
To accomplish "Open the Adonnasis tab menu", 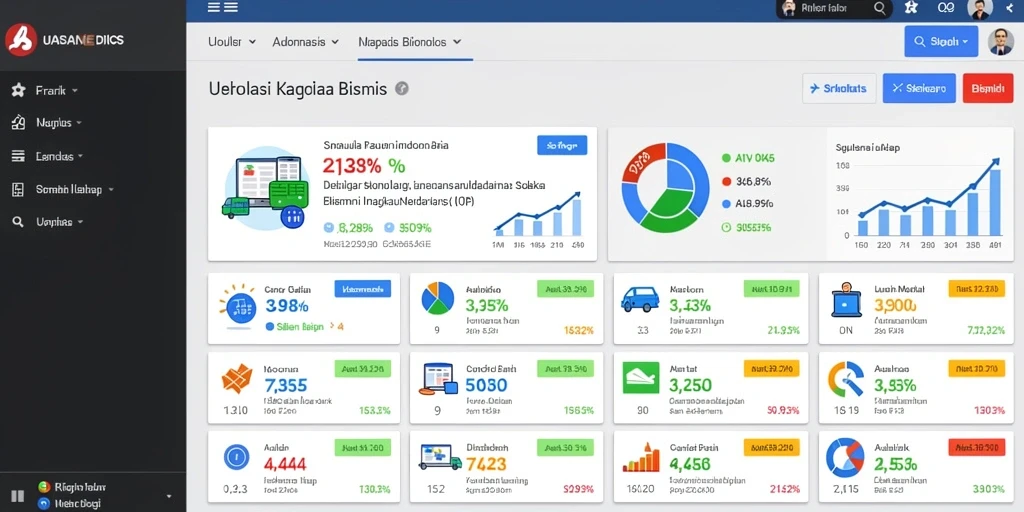I will (306, 42).
